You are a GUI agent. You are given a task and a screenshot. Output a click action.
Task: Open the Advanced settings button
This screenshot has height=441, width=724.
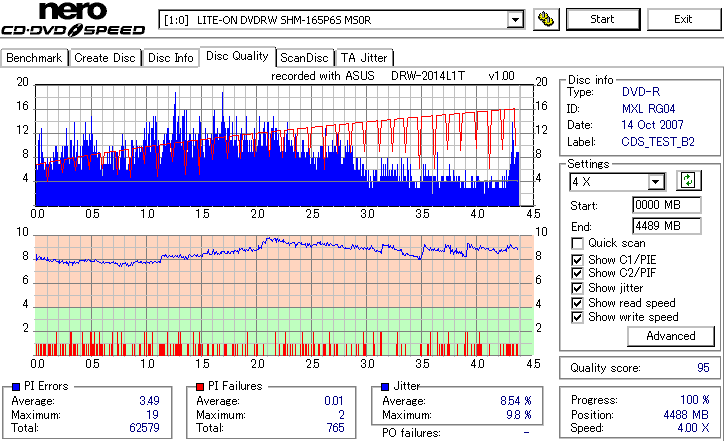[670, 336]
